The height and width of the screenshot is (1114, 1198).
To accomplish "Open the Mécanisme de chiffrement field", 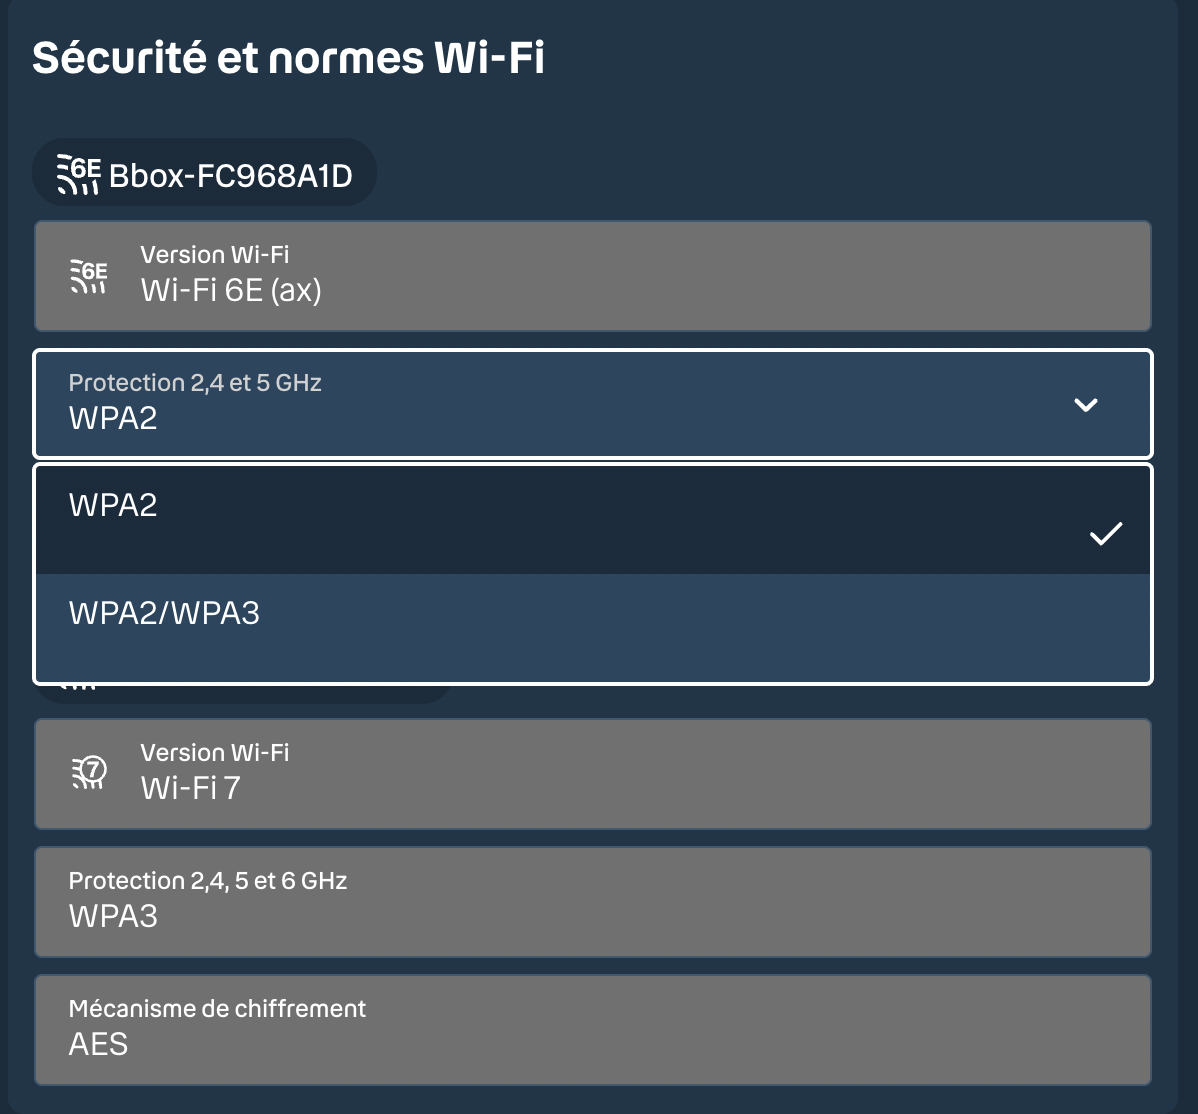I will (593, 1029).
